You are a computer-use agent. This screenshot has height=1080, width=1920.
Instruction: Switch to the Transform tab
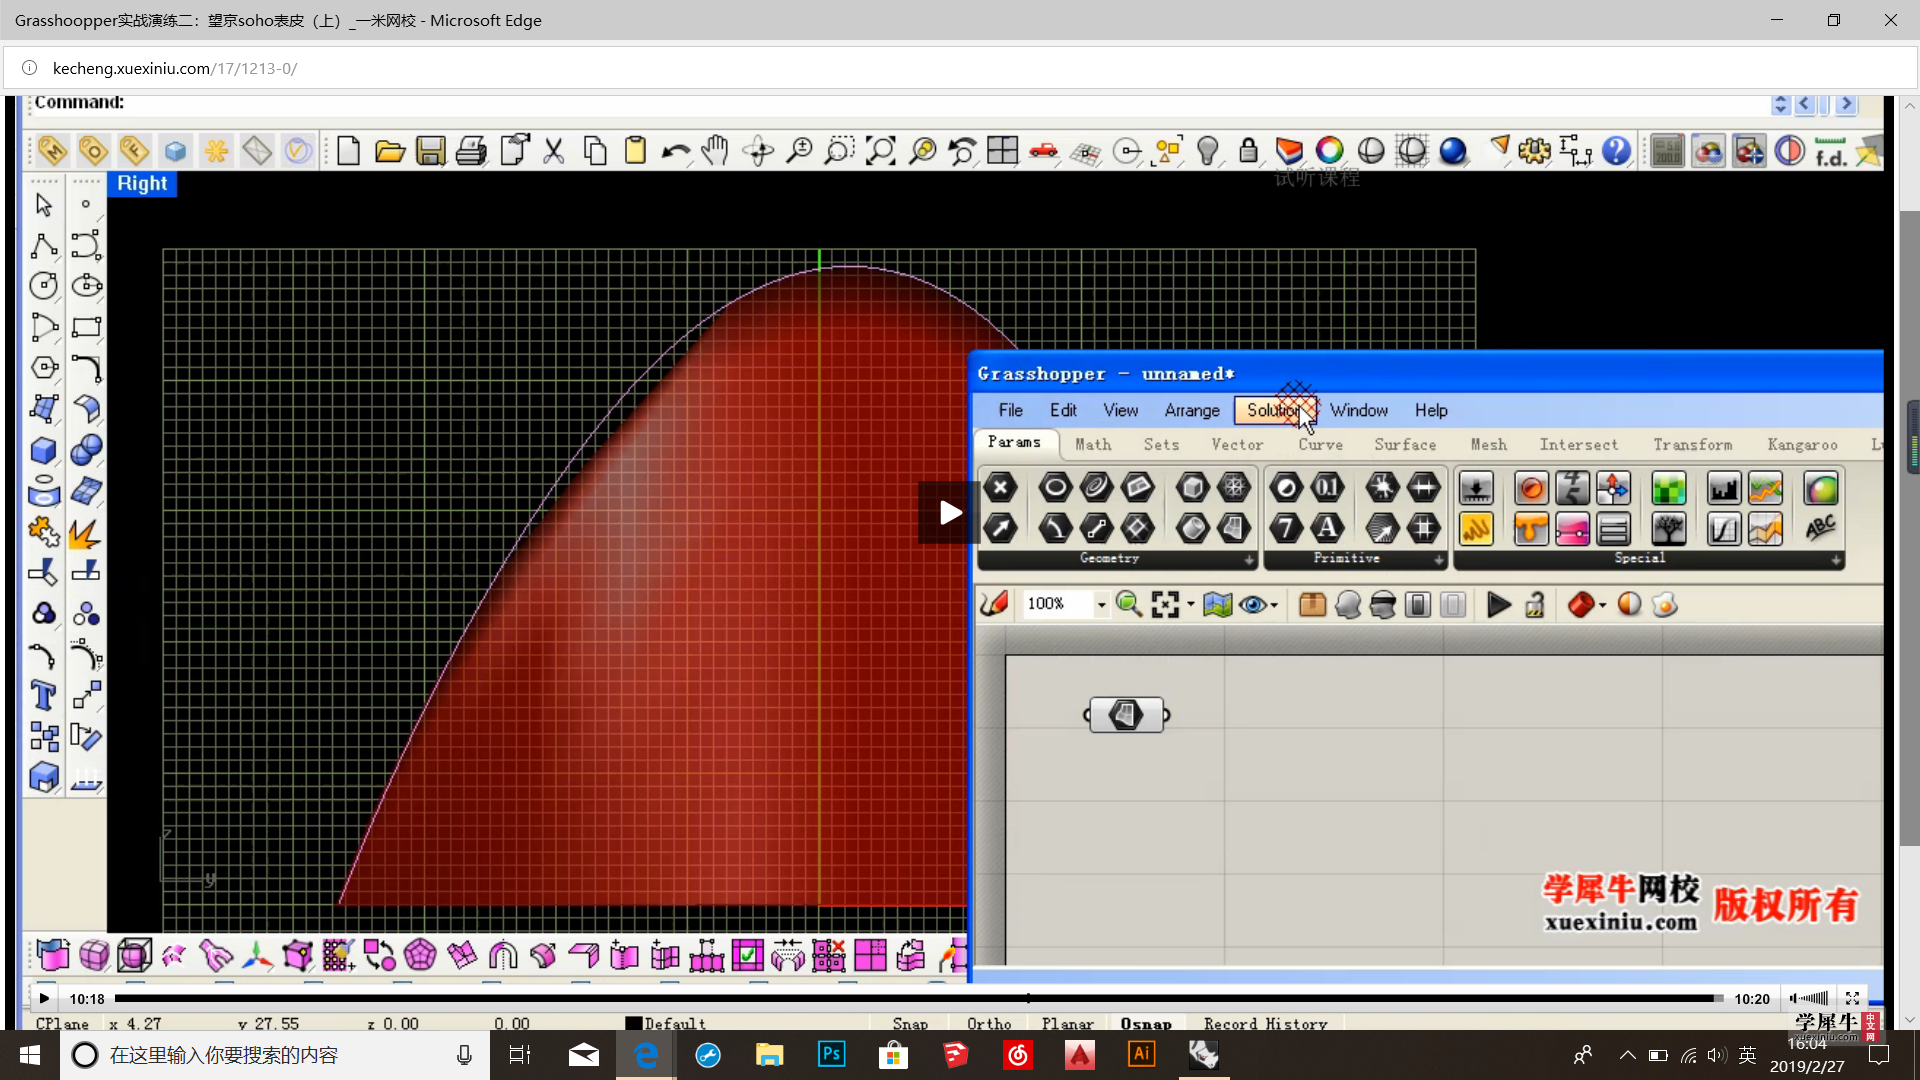click(x=1692, y=444)
